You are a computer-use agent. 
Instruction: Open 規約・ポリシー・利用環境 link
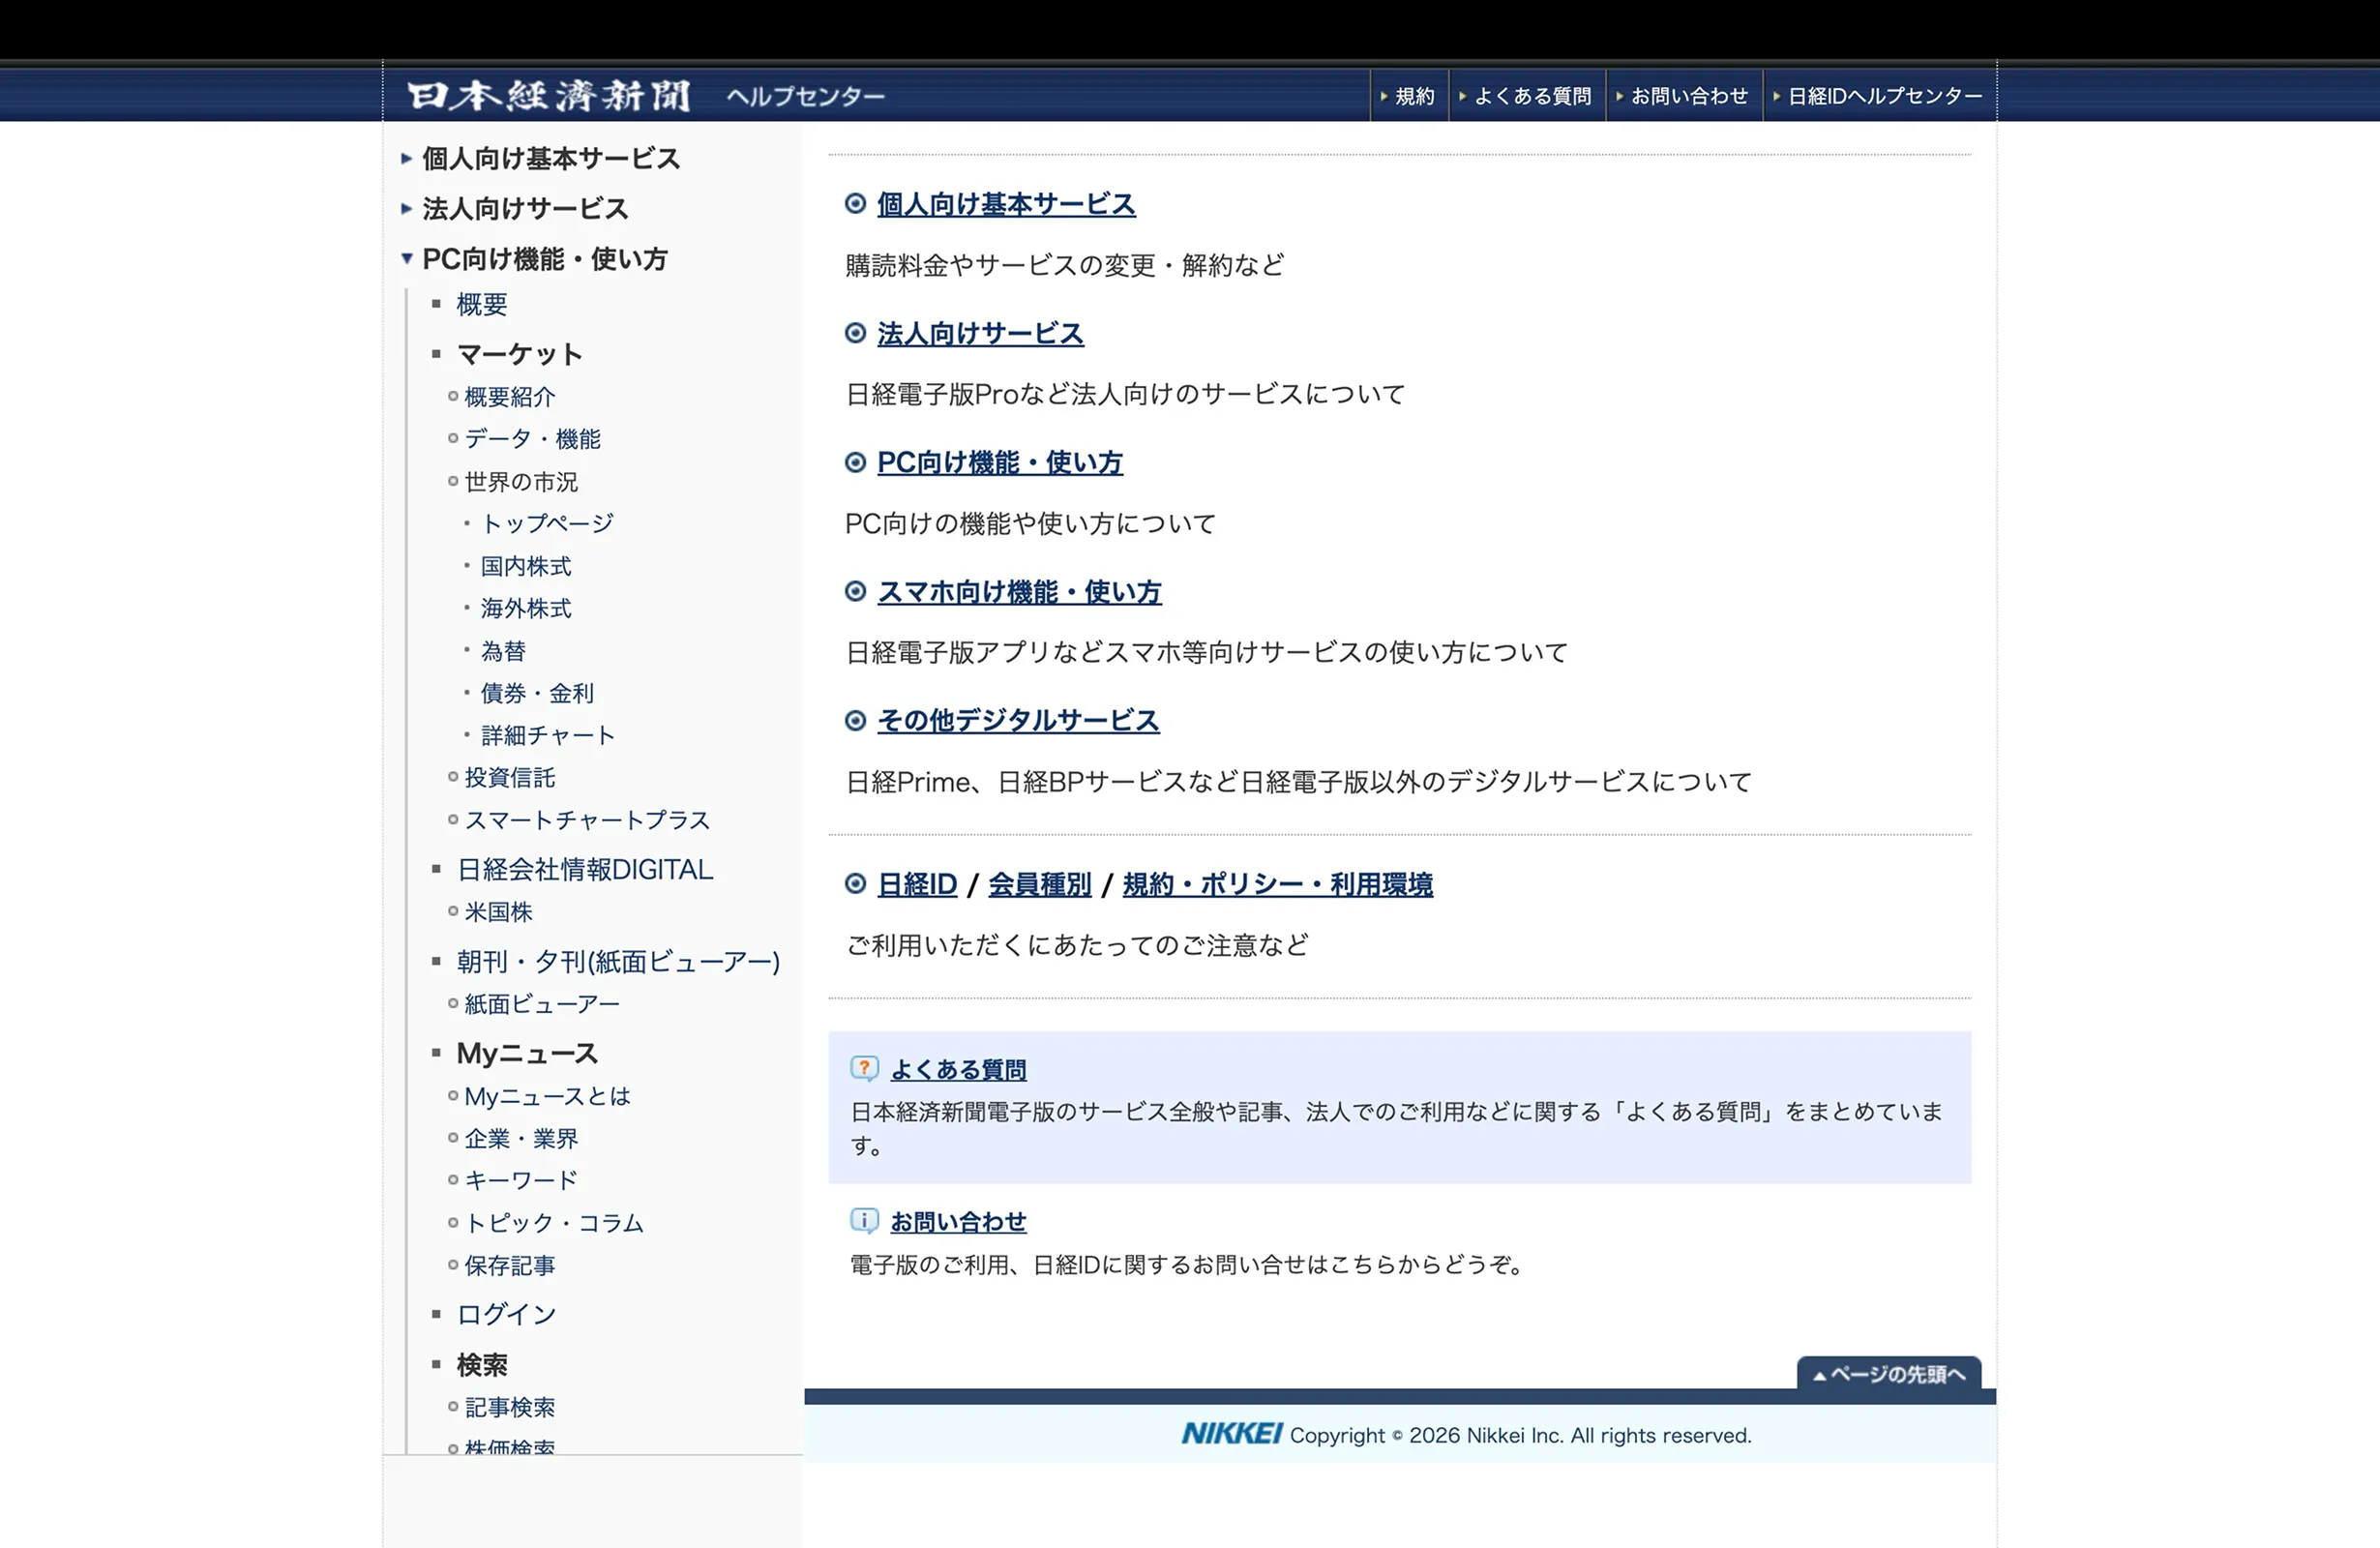(1278, 884)
